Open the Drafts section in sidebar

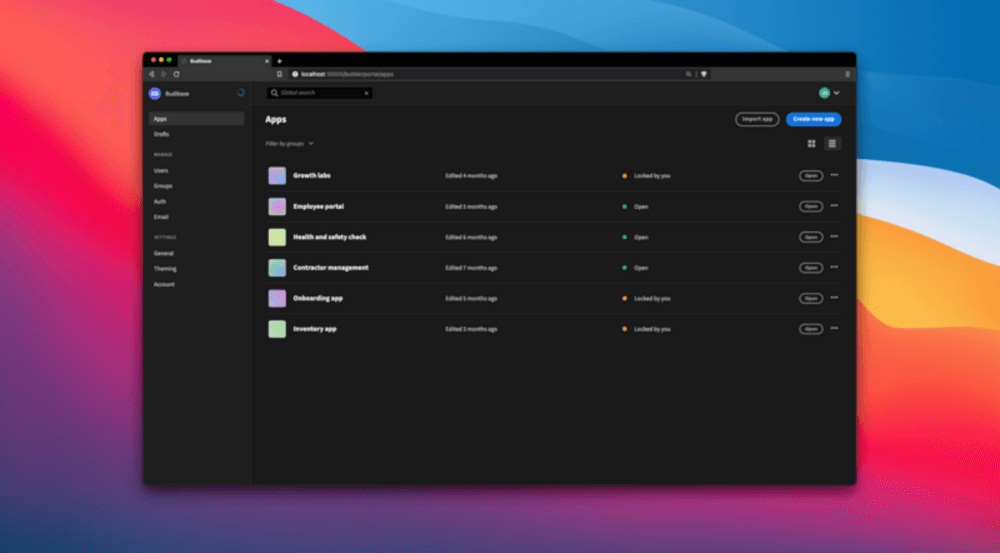coord(161,134)
